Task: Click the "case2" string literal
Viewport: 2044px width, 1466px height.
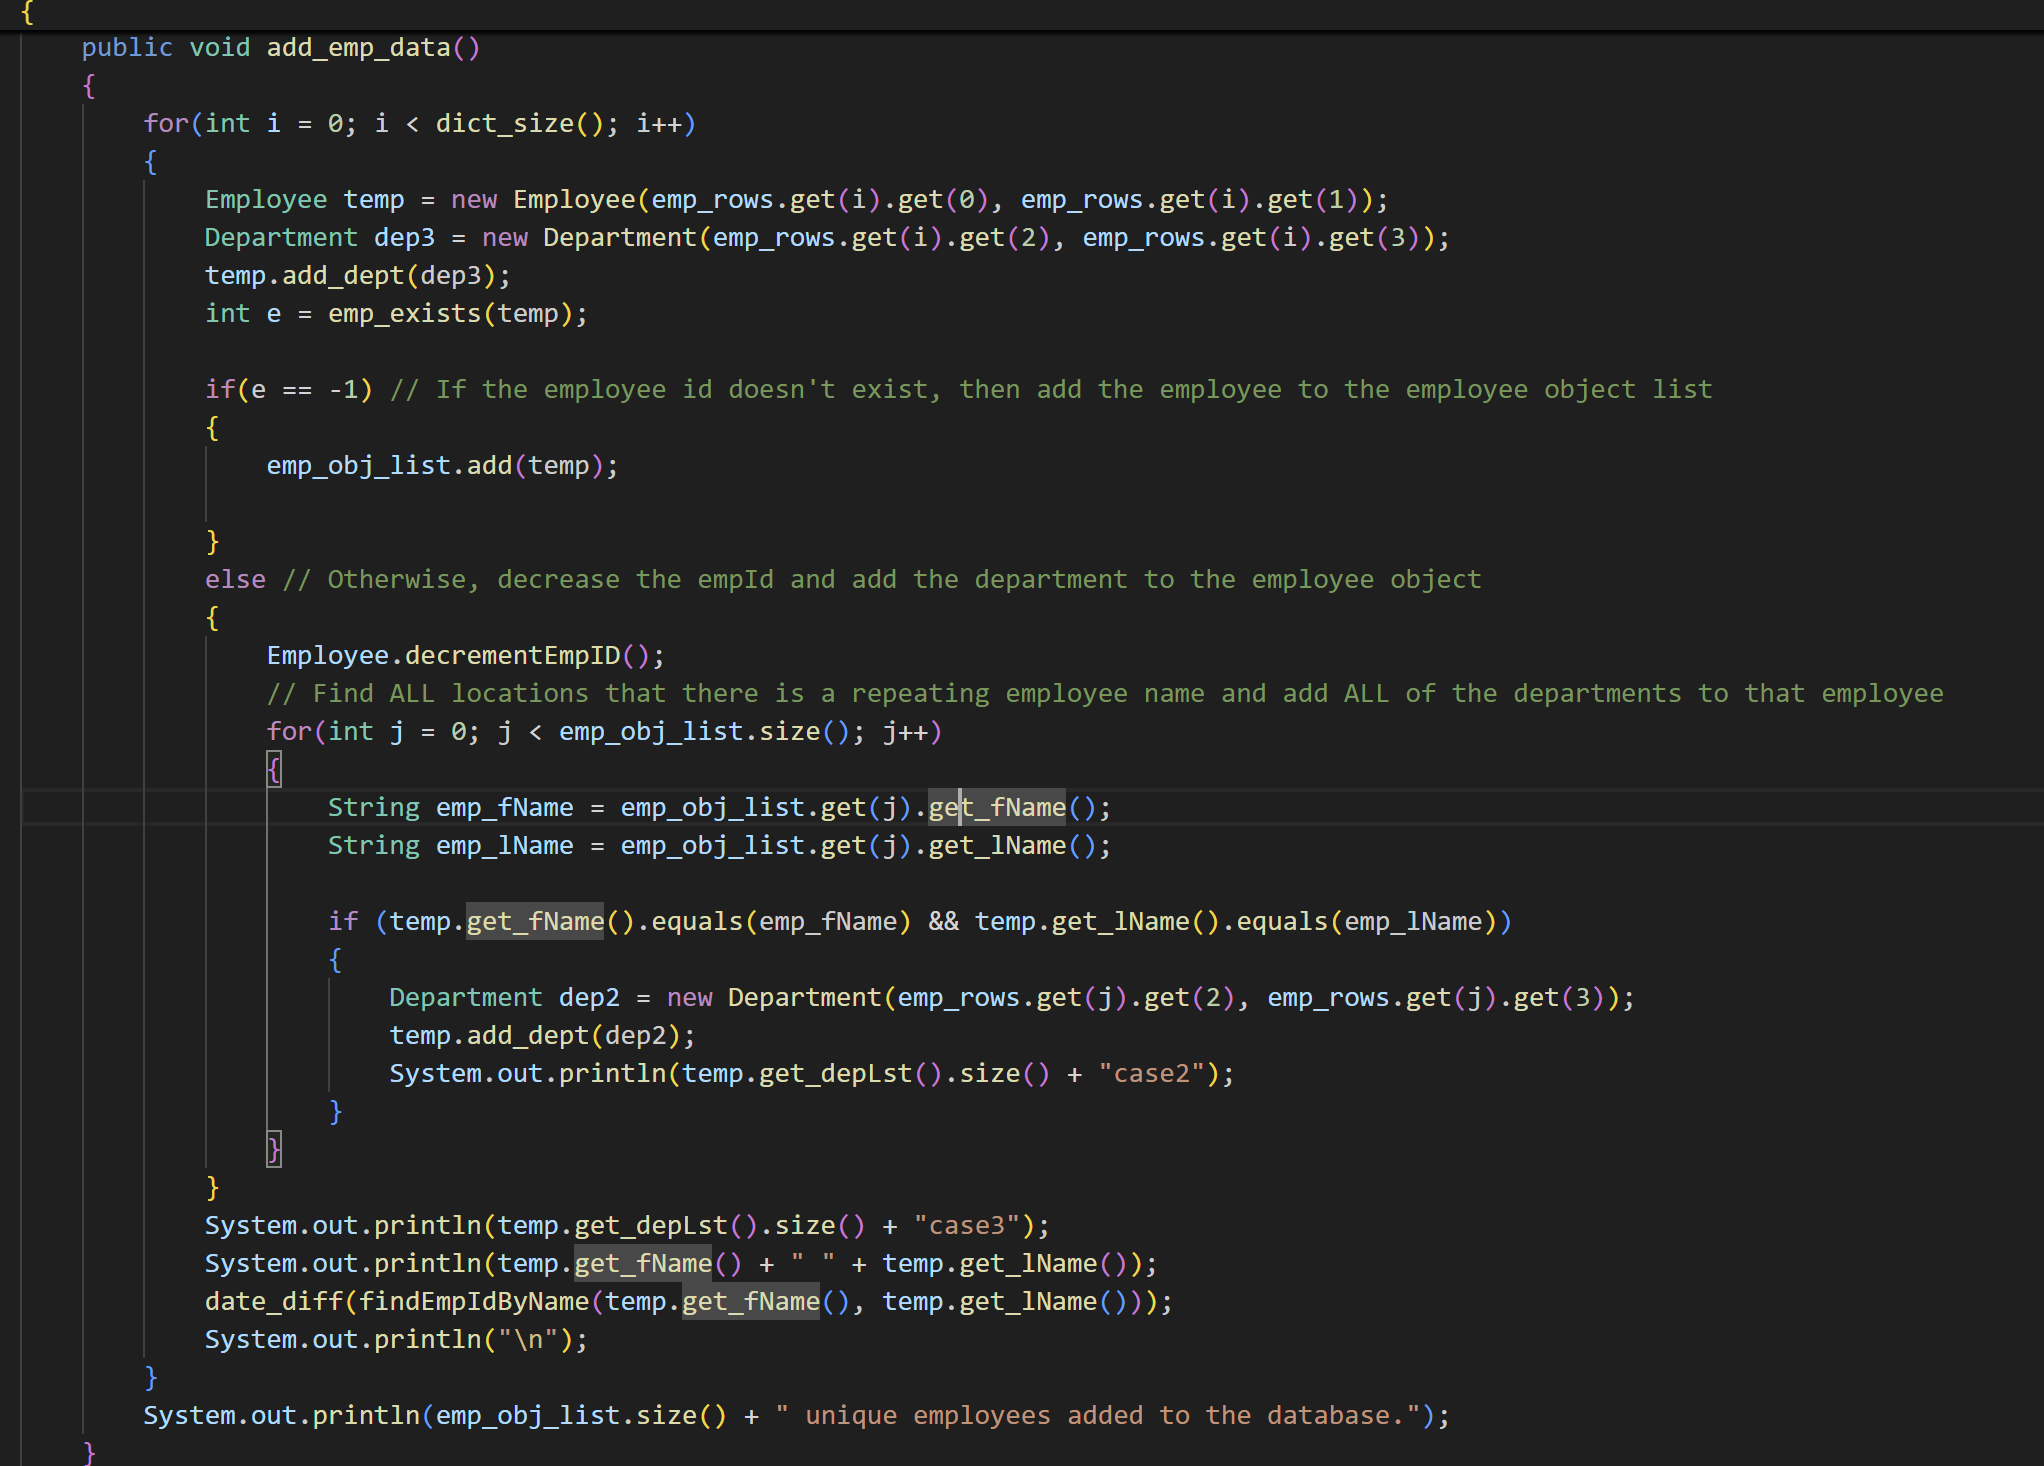Action: 1150,1074
